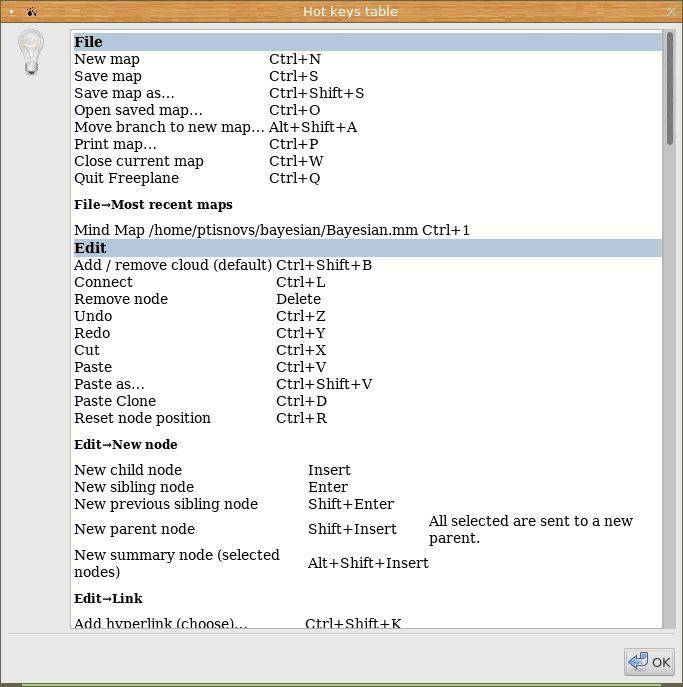
Task: Click 'New summary node (selected nodes)' entry
Action: coord(177,563)
